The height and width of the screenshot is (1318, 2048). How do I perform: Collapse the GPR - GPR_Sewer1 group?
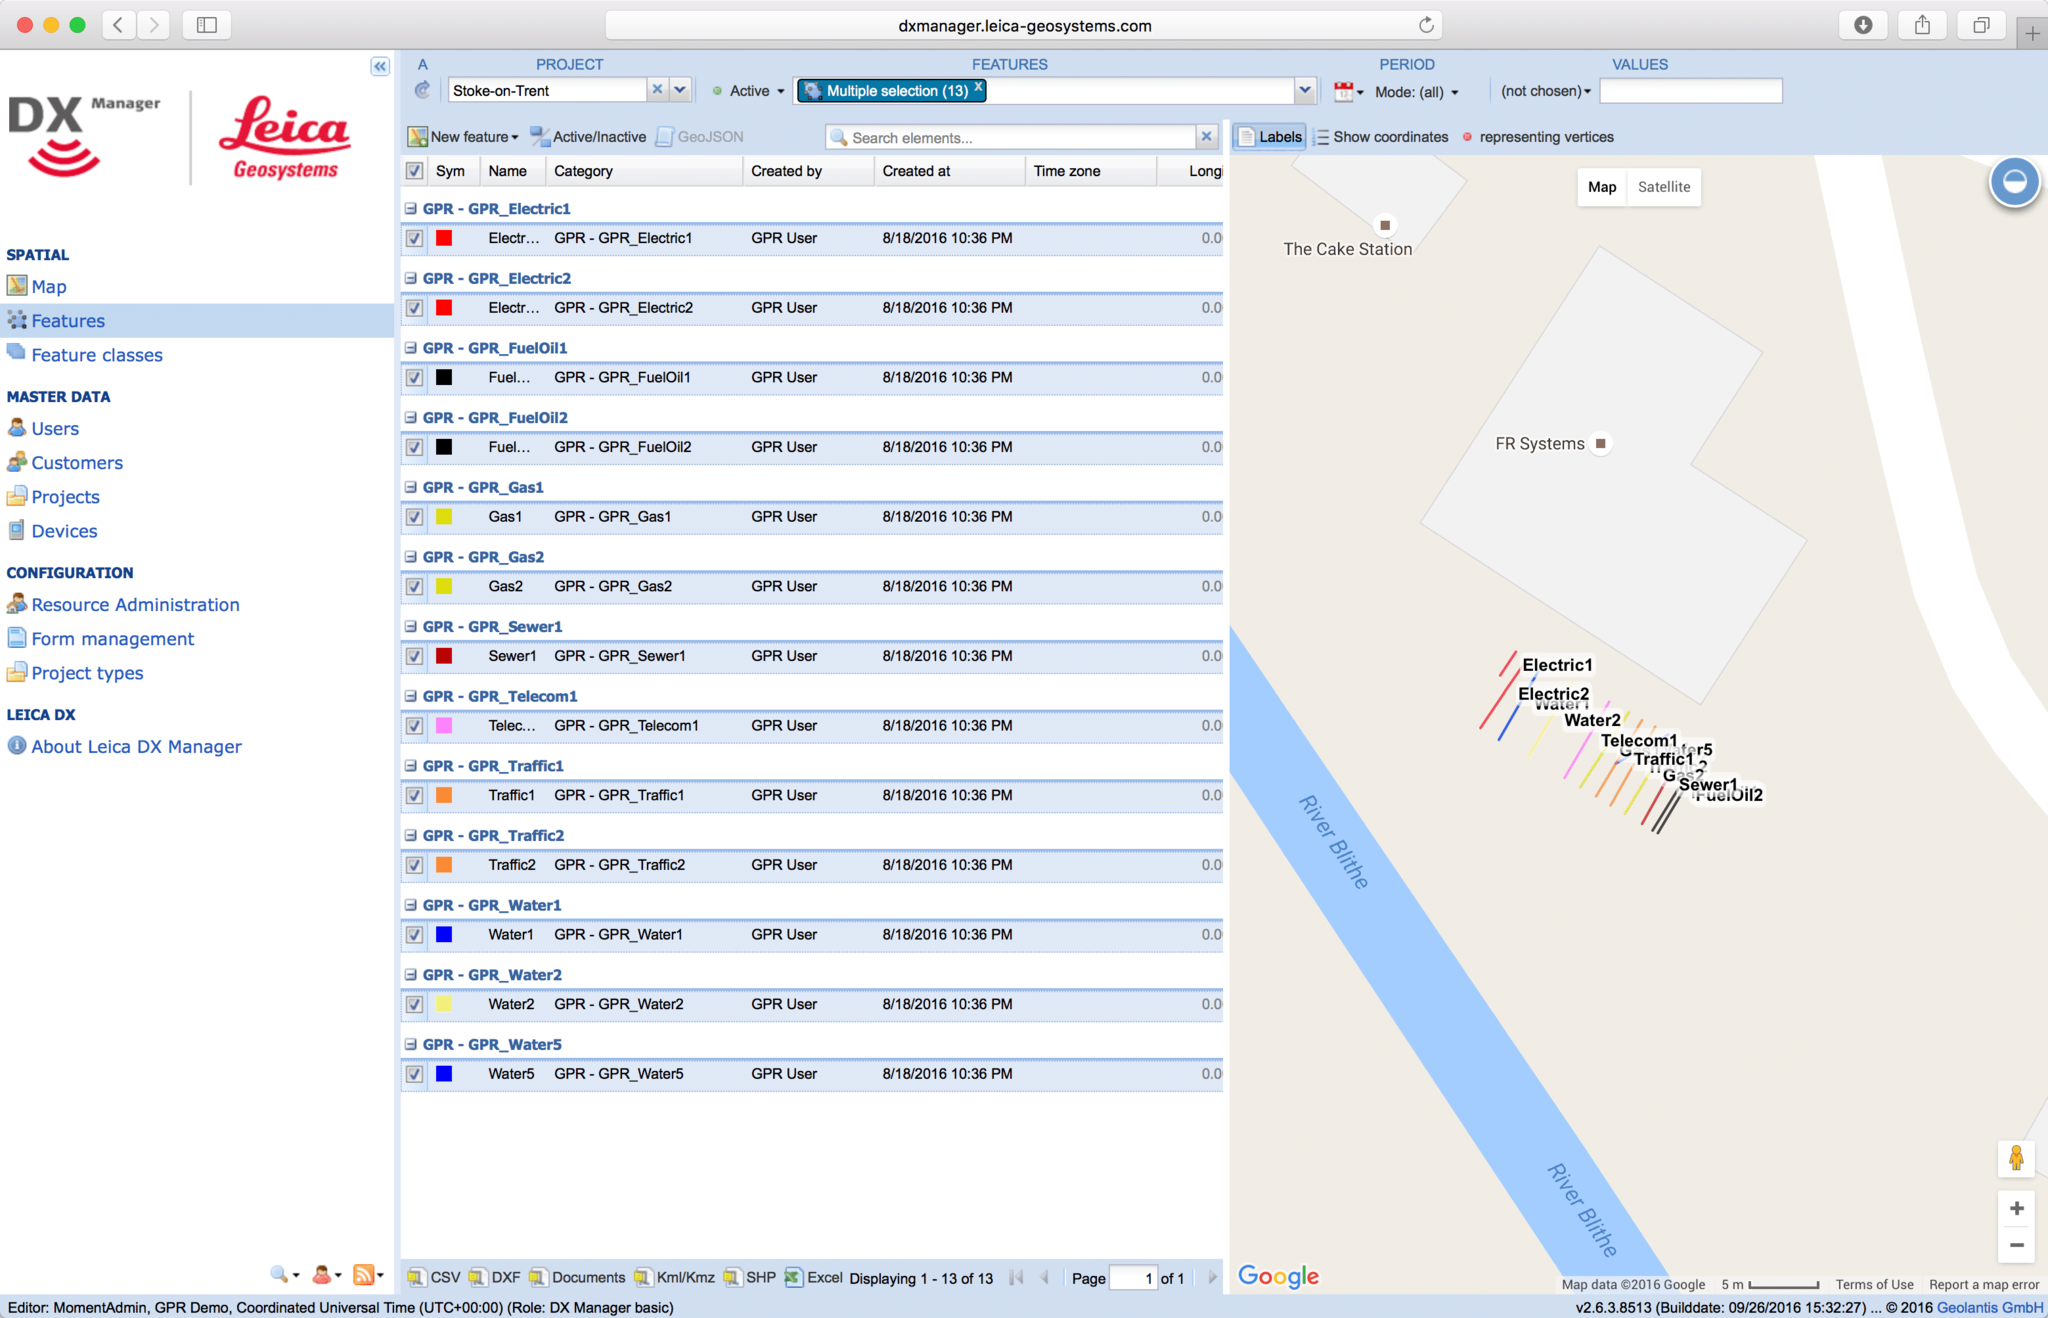410,626
